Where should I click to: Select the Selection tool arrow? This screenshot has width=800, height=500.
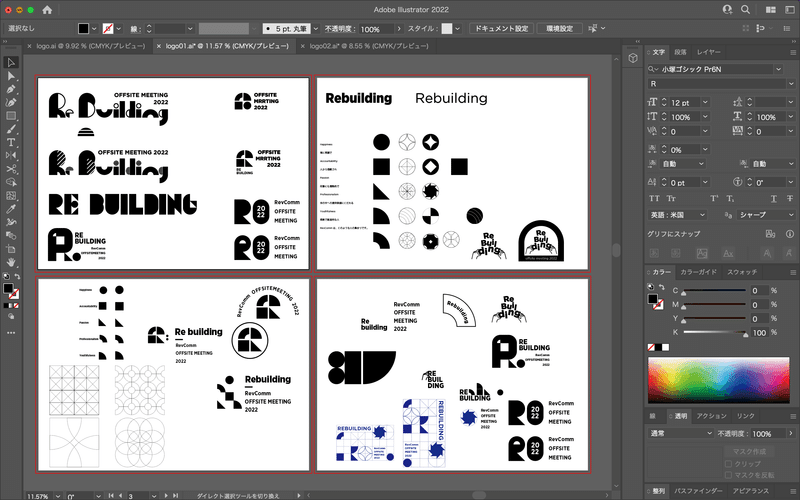11,62
